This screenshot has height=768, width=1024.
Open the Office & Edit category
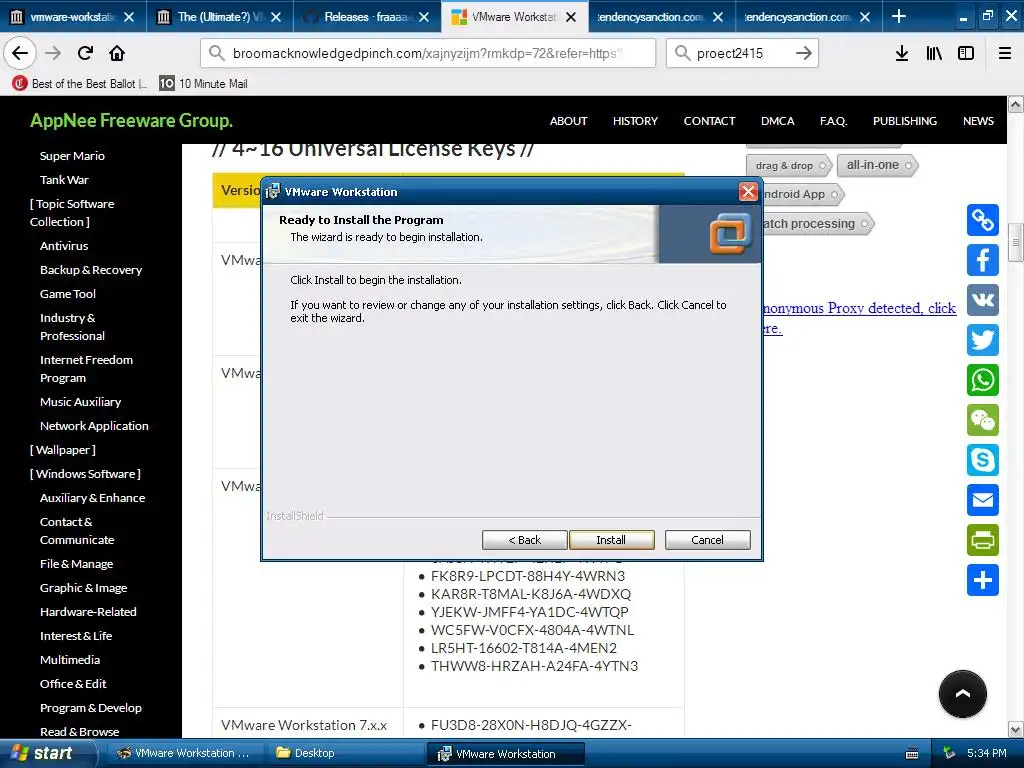click(x=73, y=684)
